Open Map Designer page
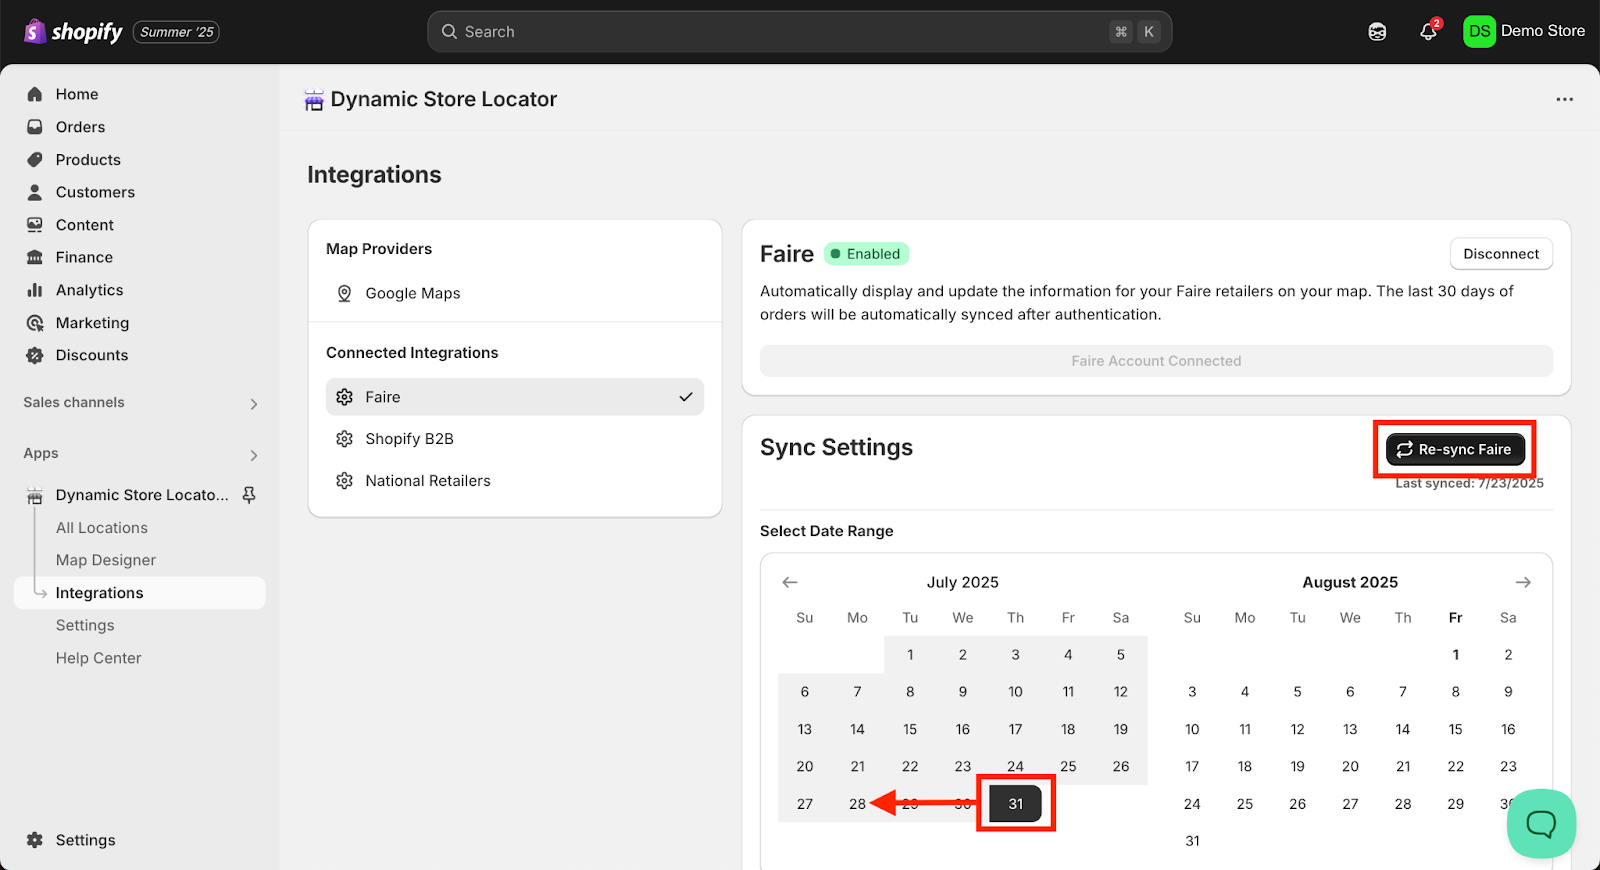 106,560
